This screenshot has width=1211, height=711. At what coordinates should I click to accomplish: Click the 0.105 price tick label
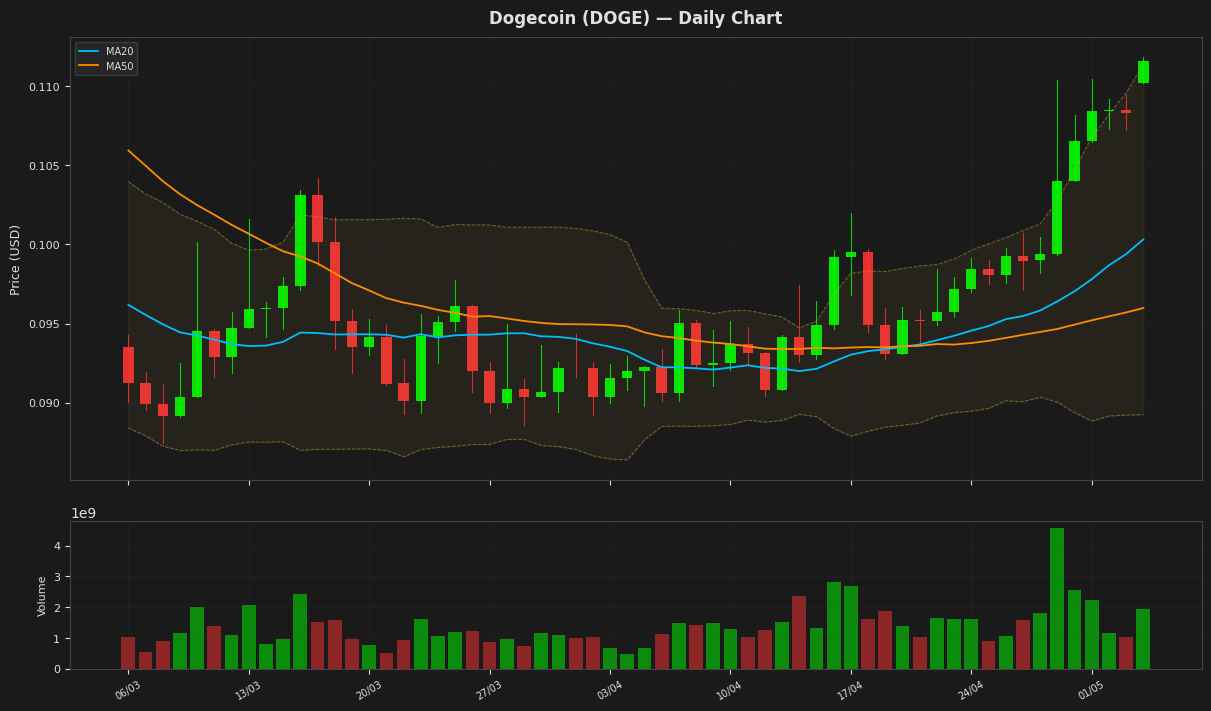point(44,166)
